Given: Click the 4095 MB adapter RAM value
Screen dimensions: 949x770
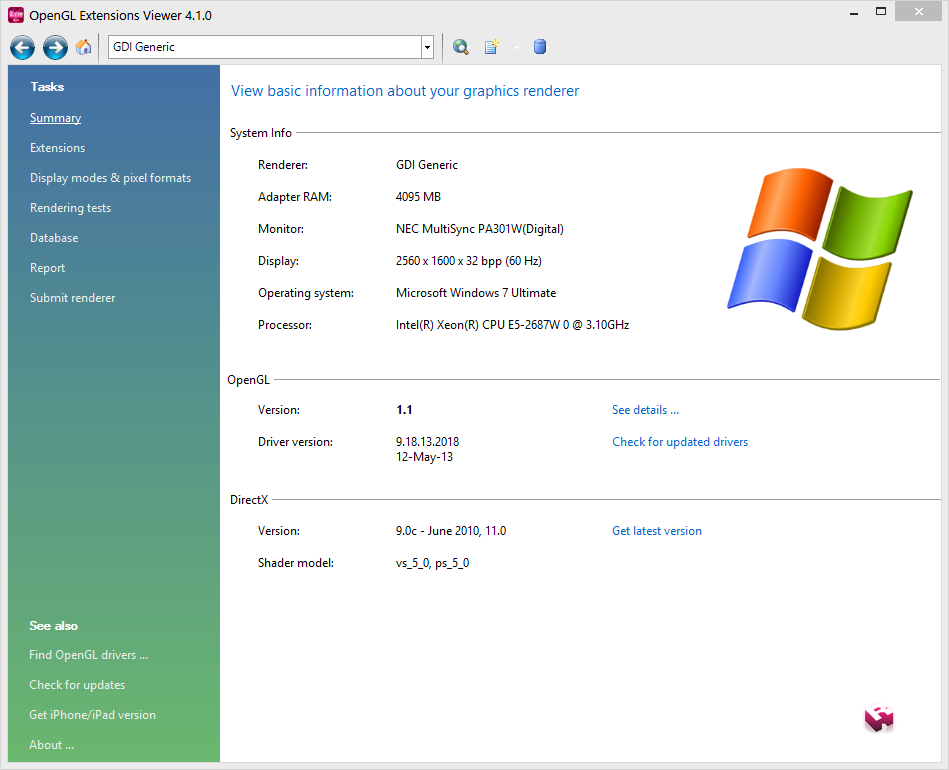Looking at the screenshot, I should (418, 197).
